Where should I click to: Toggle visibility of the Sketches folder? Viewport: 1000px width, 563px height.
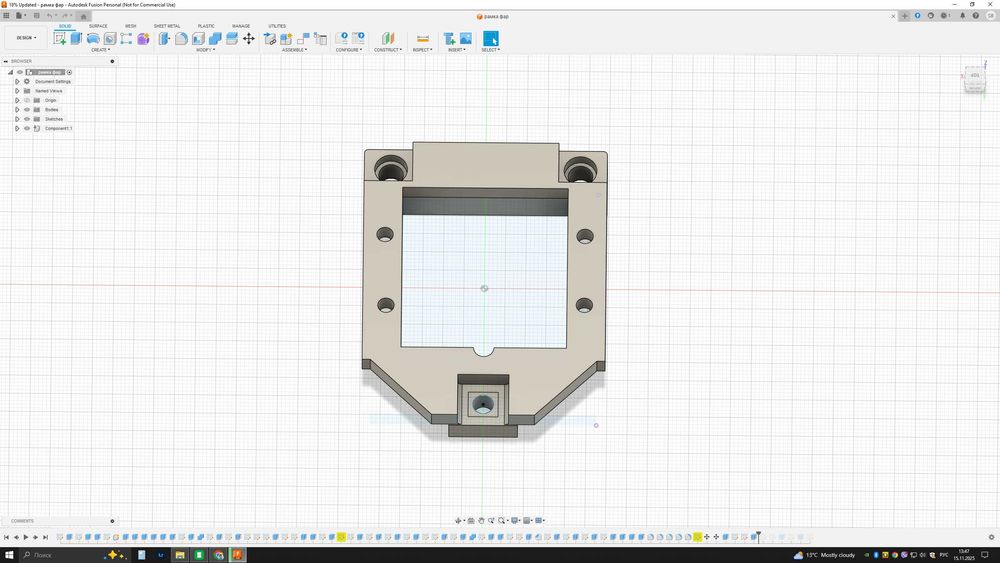(x=27, y=119)
